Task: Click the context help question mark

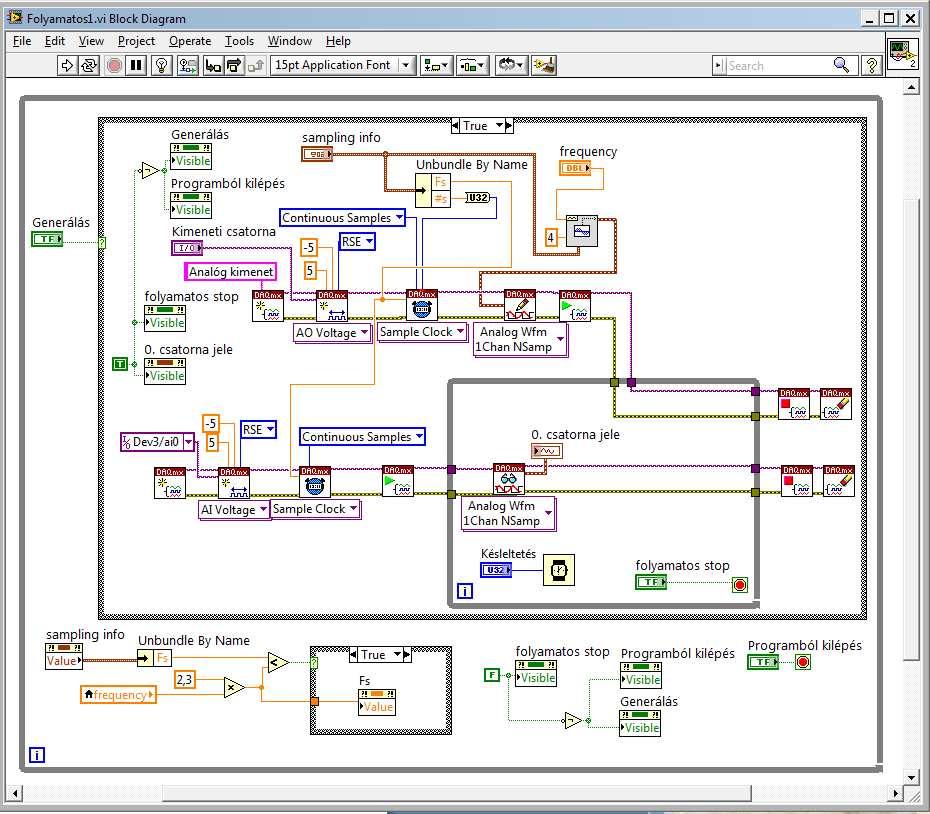Action: [871, 65]
